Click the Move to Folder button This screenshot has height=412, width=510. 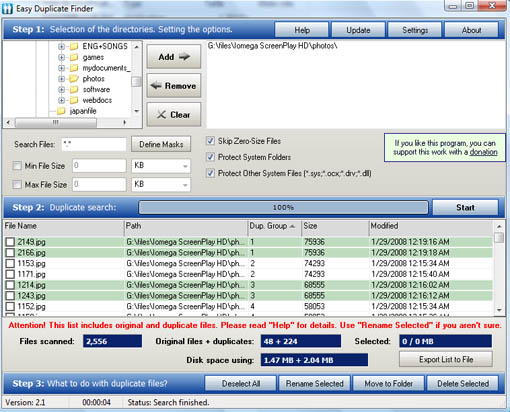click(x=388, y=383)
